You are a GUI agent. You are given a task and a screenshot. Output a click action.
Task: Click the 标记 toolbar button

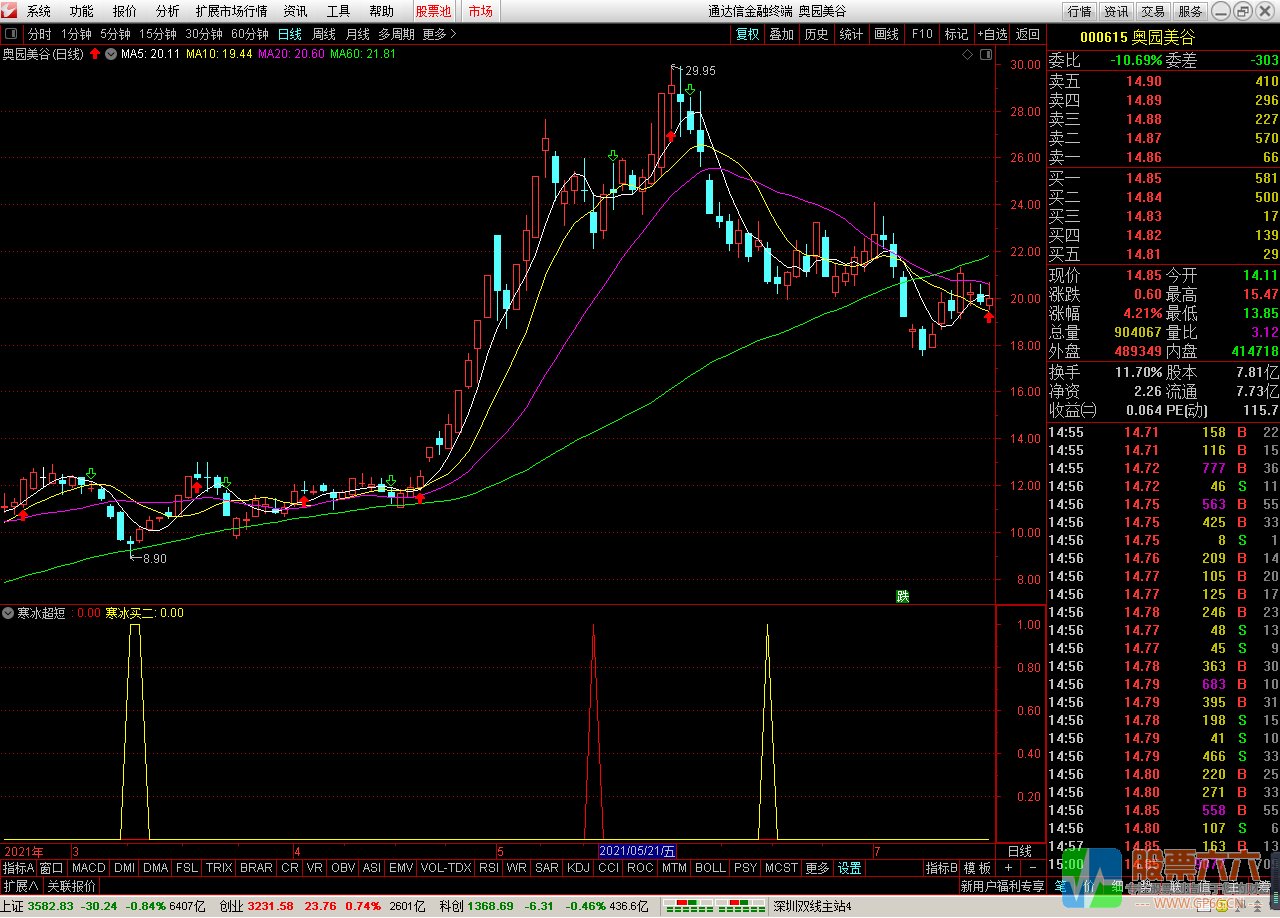[x=956, y=34]
